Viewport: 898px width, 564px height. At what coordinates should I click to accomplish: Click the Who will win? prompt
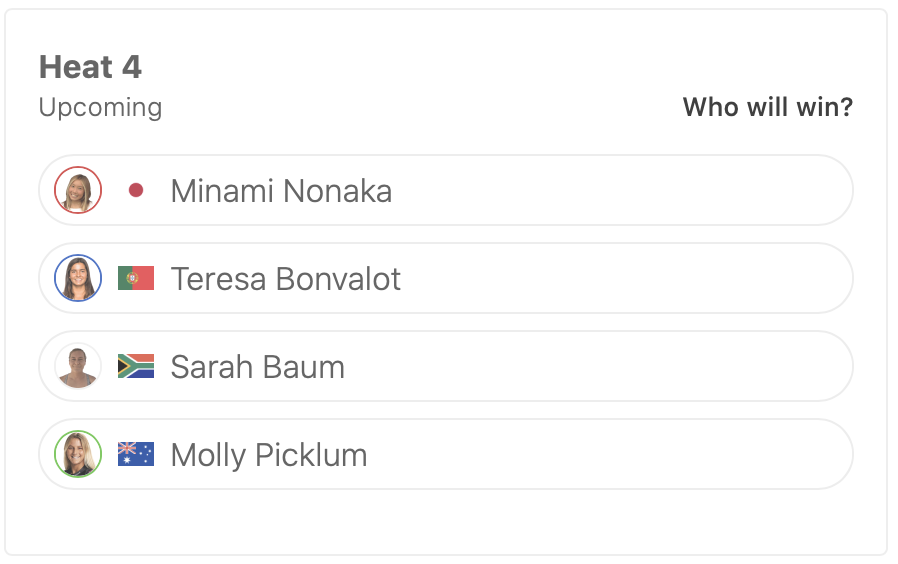tap(767, 107)
